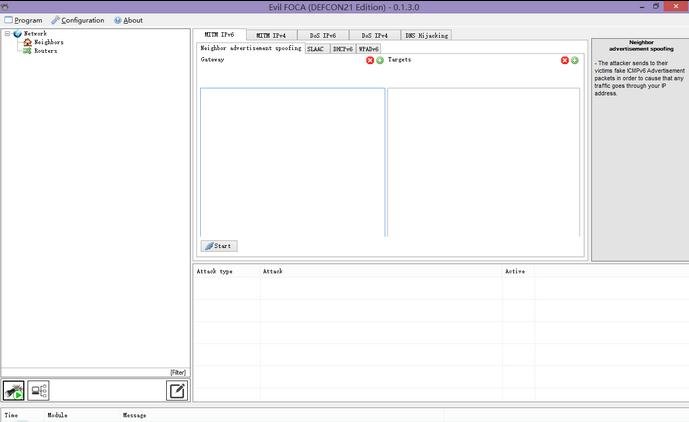Add a target with the green plus icon
Screen dimensions: 689x422
point(575,60)
